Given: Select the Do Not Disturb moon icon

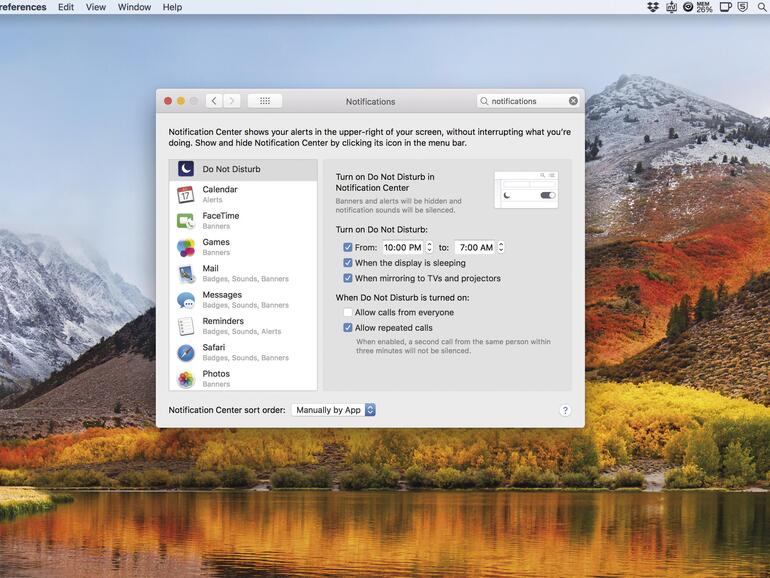Looking at the screenshot, I should (x=186, y=169).
